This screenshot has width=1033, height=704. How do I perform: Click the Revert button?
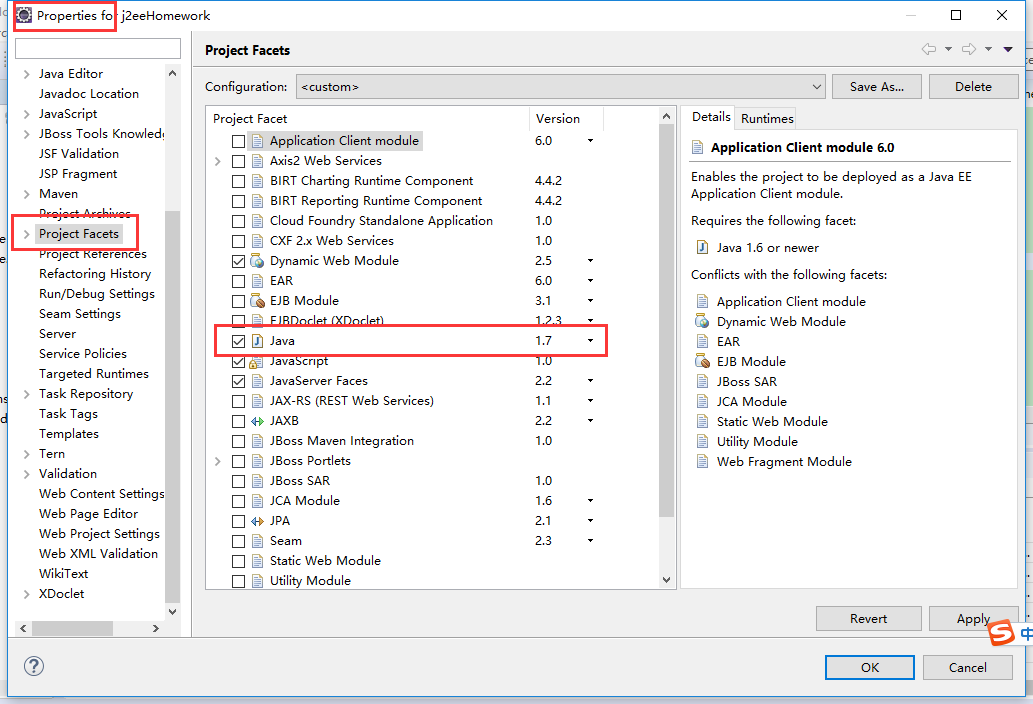pyautogui.click(x=868, y=618)
